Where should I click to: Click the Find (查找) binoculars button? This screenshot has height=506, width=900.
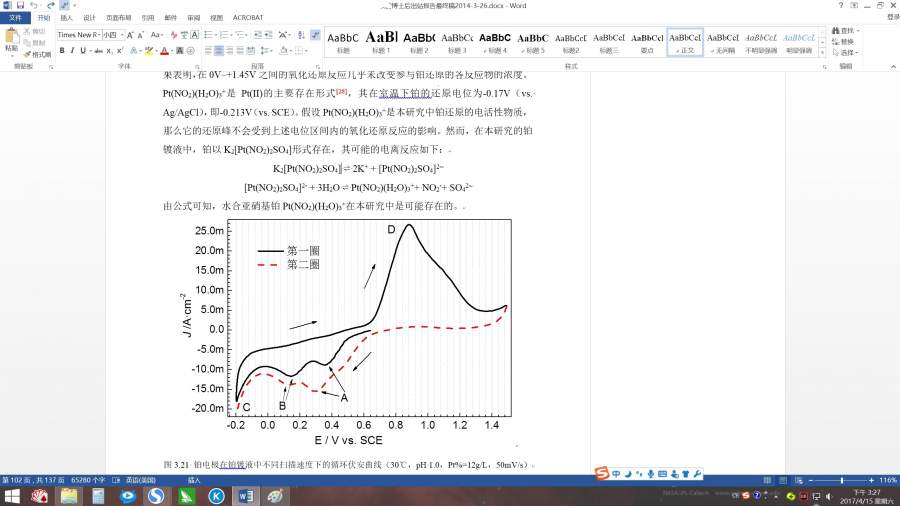click(844, 30)
